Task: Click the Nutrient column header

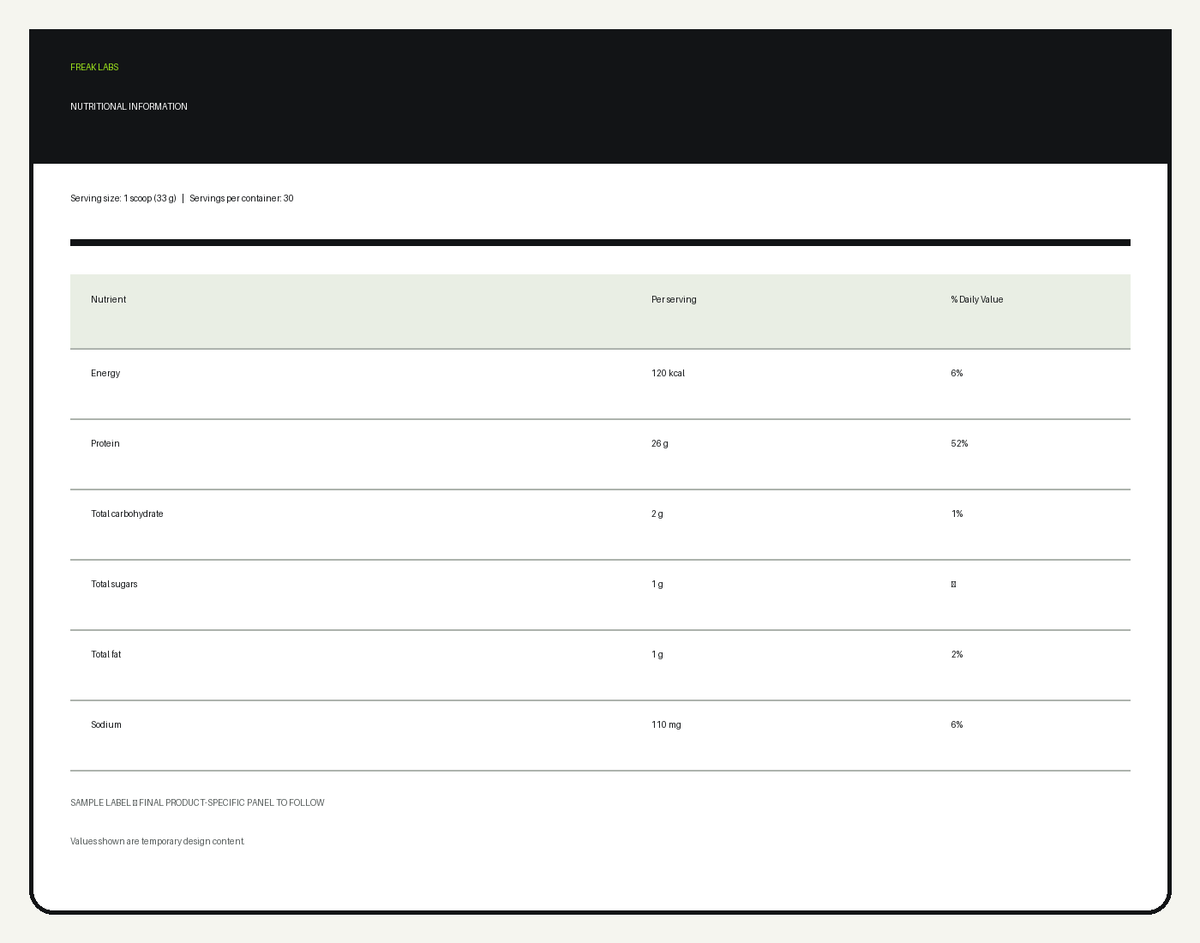Action: pyautogui.click(x=109, y=300)
